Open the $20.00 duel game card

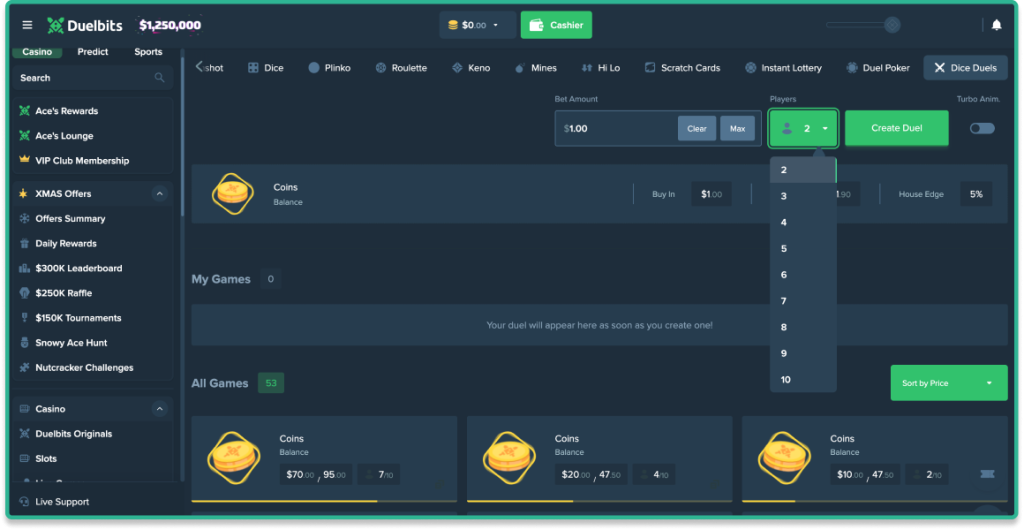tap(600, 460)
